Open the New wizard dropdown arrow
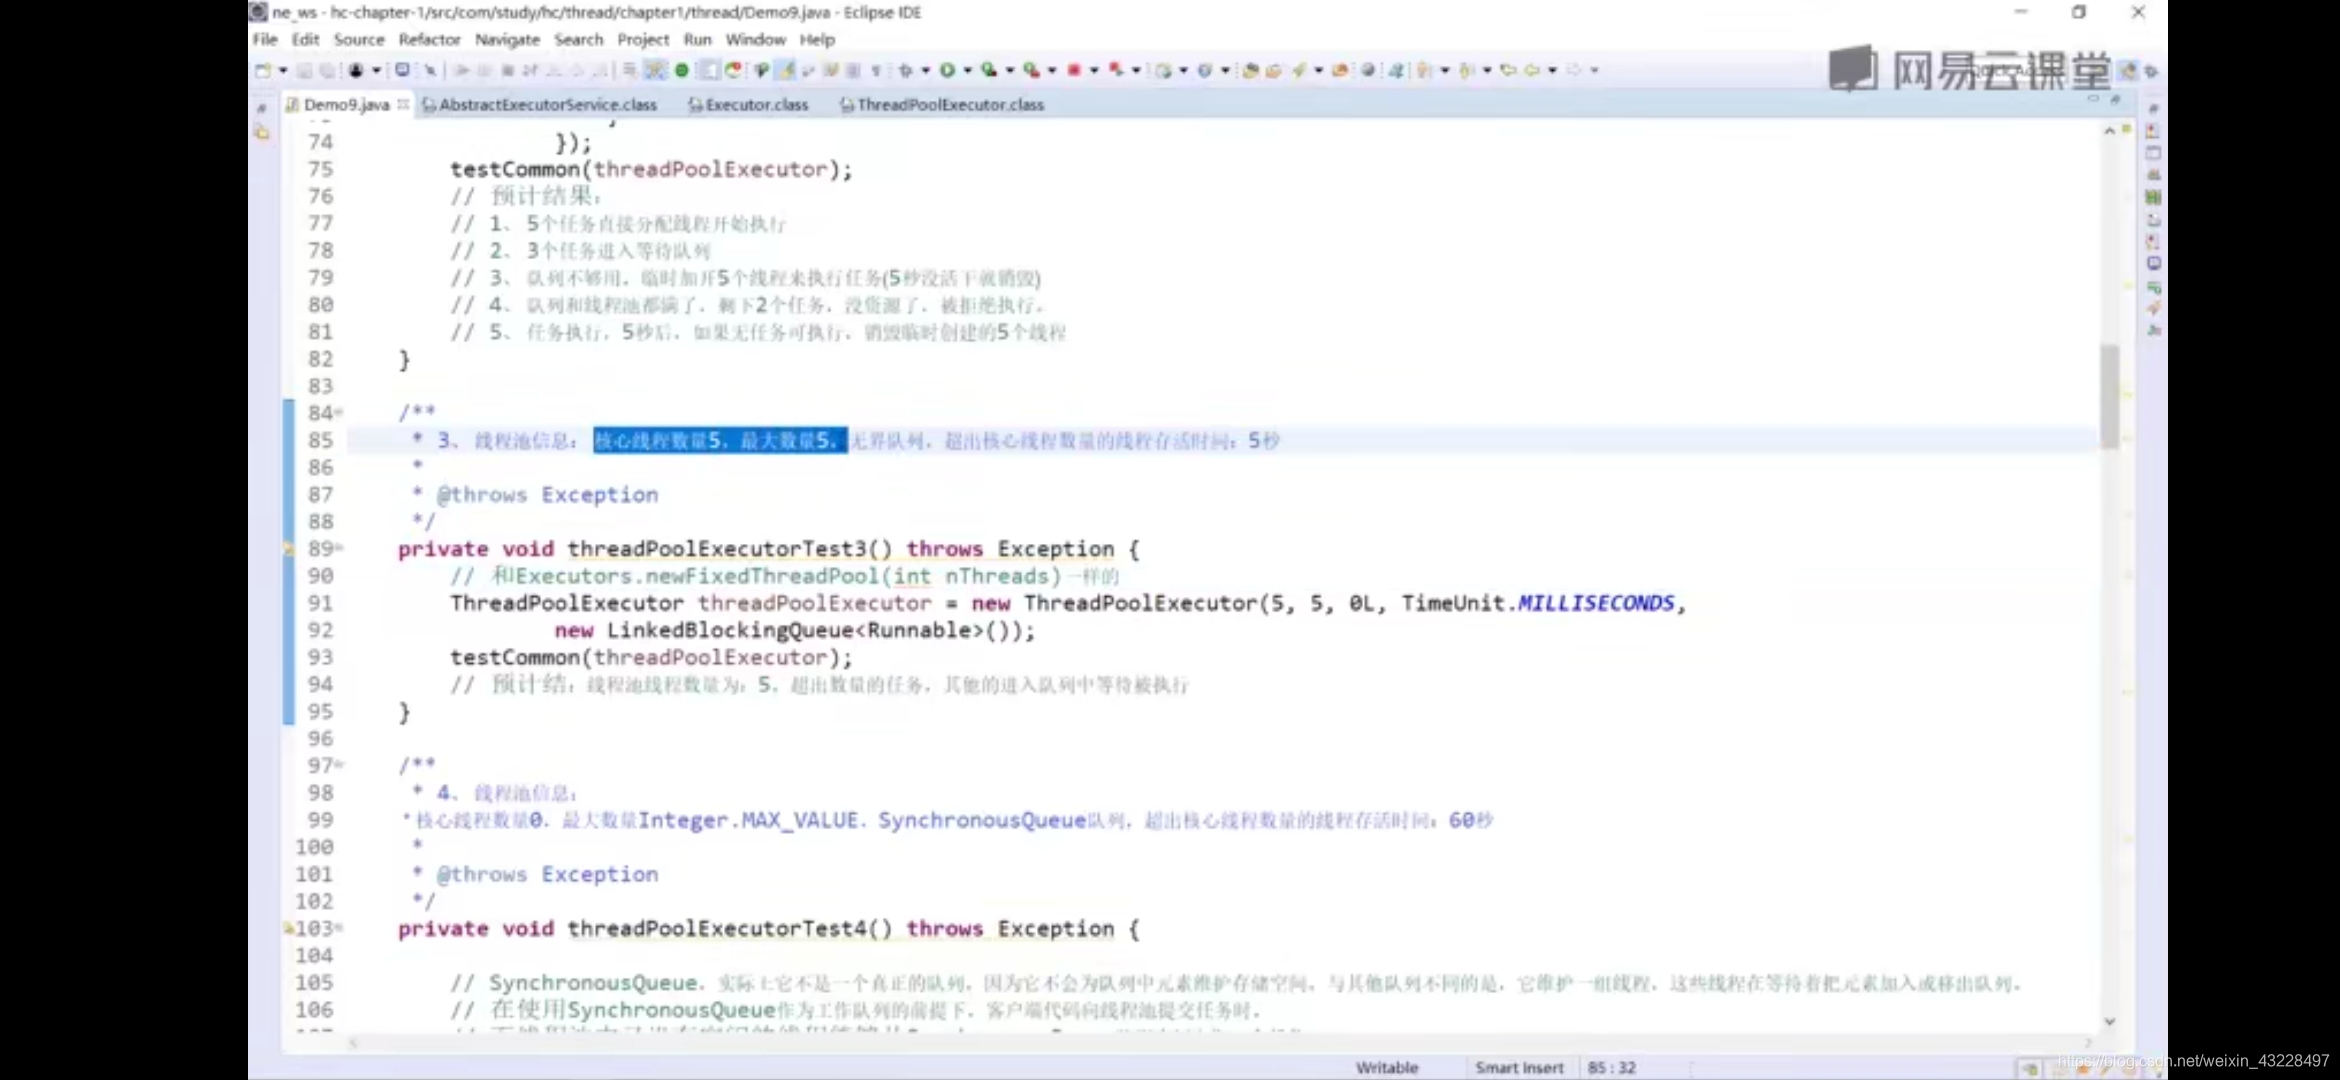The height and width of the screenshot is (1080, 2340). point(283,70)
